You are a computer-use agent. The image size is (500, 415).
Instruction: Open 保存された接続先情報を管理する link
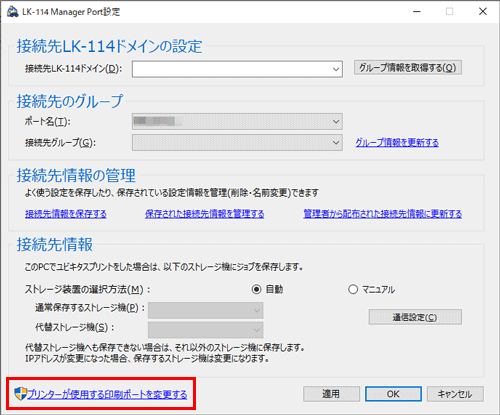205,214
